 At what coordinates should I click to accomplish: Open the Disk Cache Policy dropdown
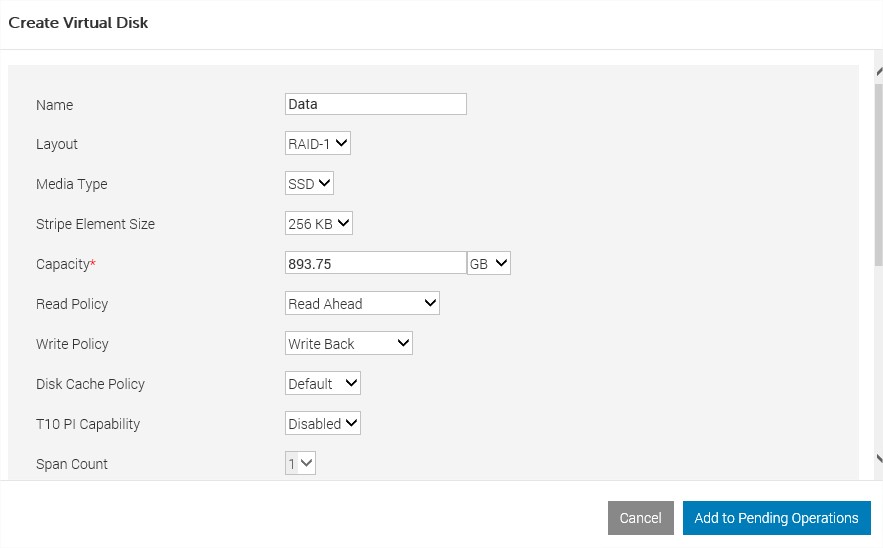coord(323,384)
